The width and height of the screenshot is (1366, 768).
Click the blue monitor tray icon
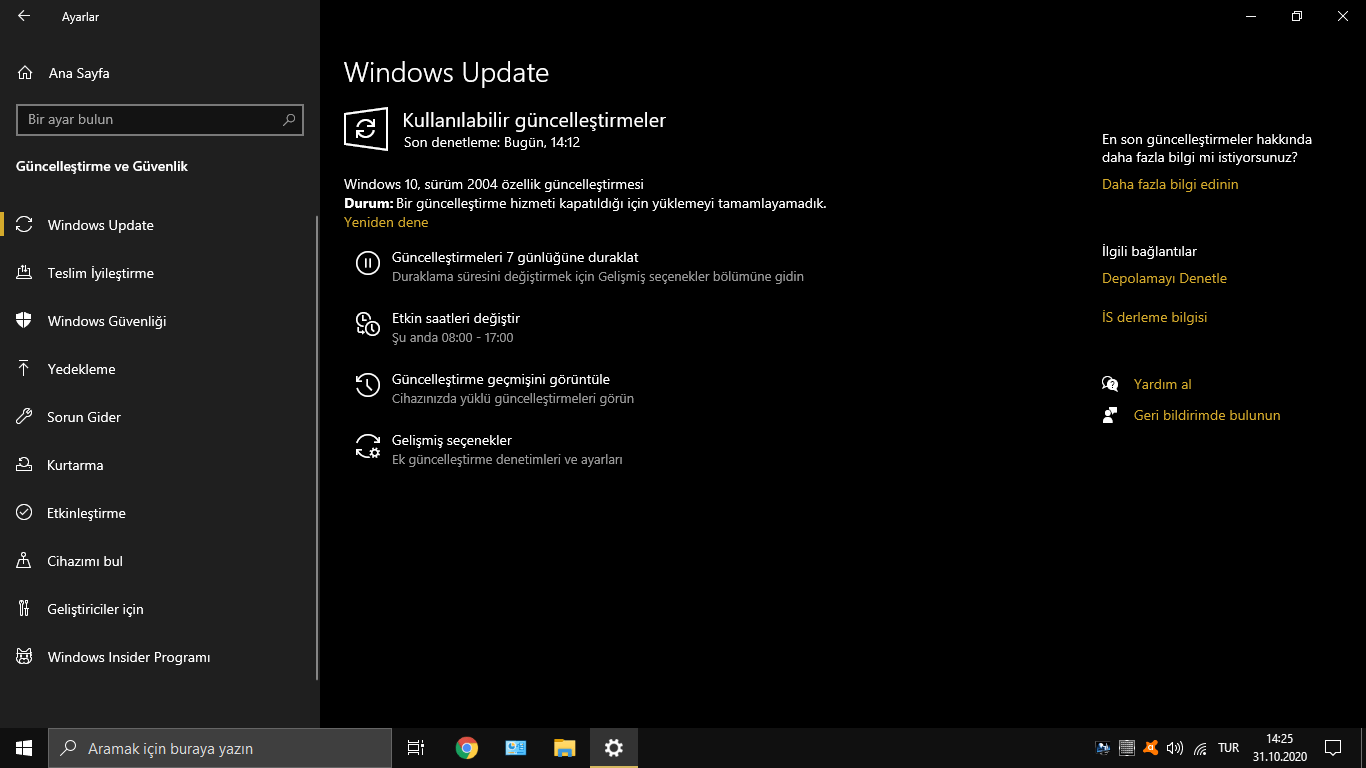1103,748
